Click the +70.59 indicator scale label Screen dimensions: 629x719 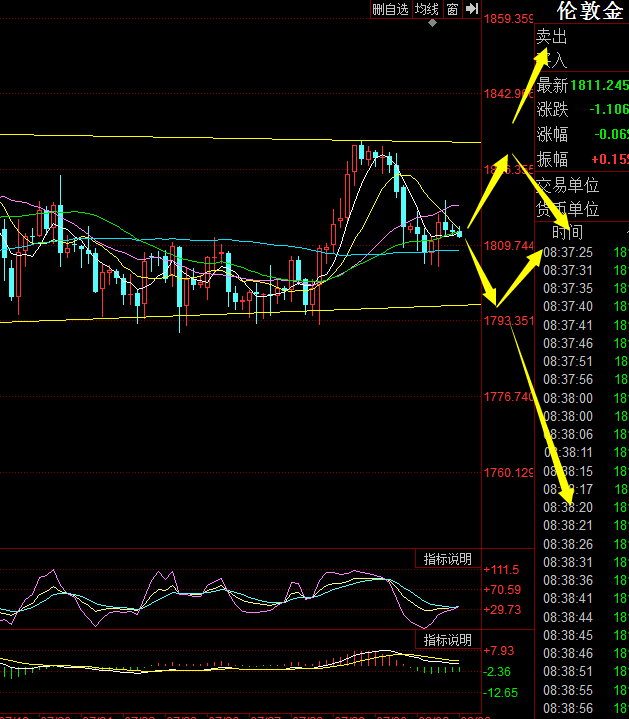click(x=502, y=590)
